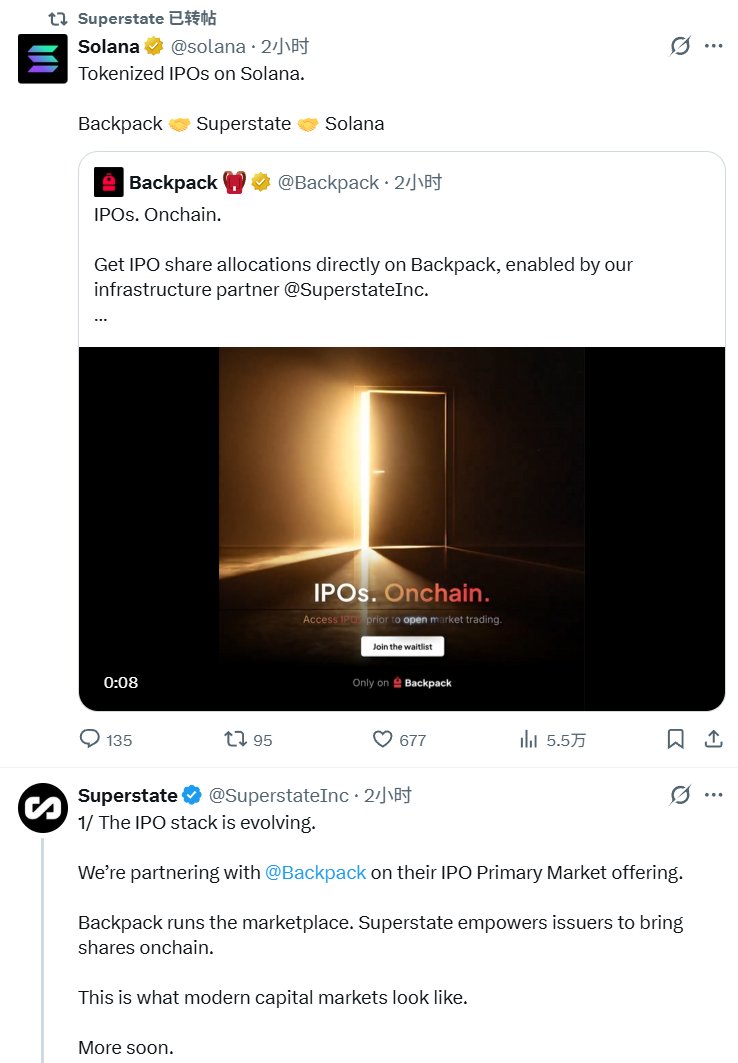Click the Backpack avatar in quoted post
The height and width of the screenshot is (1063, 738).
(108, 182)
